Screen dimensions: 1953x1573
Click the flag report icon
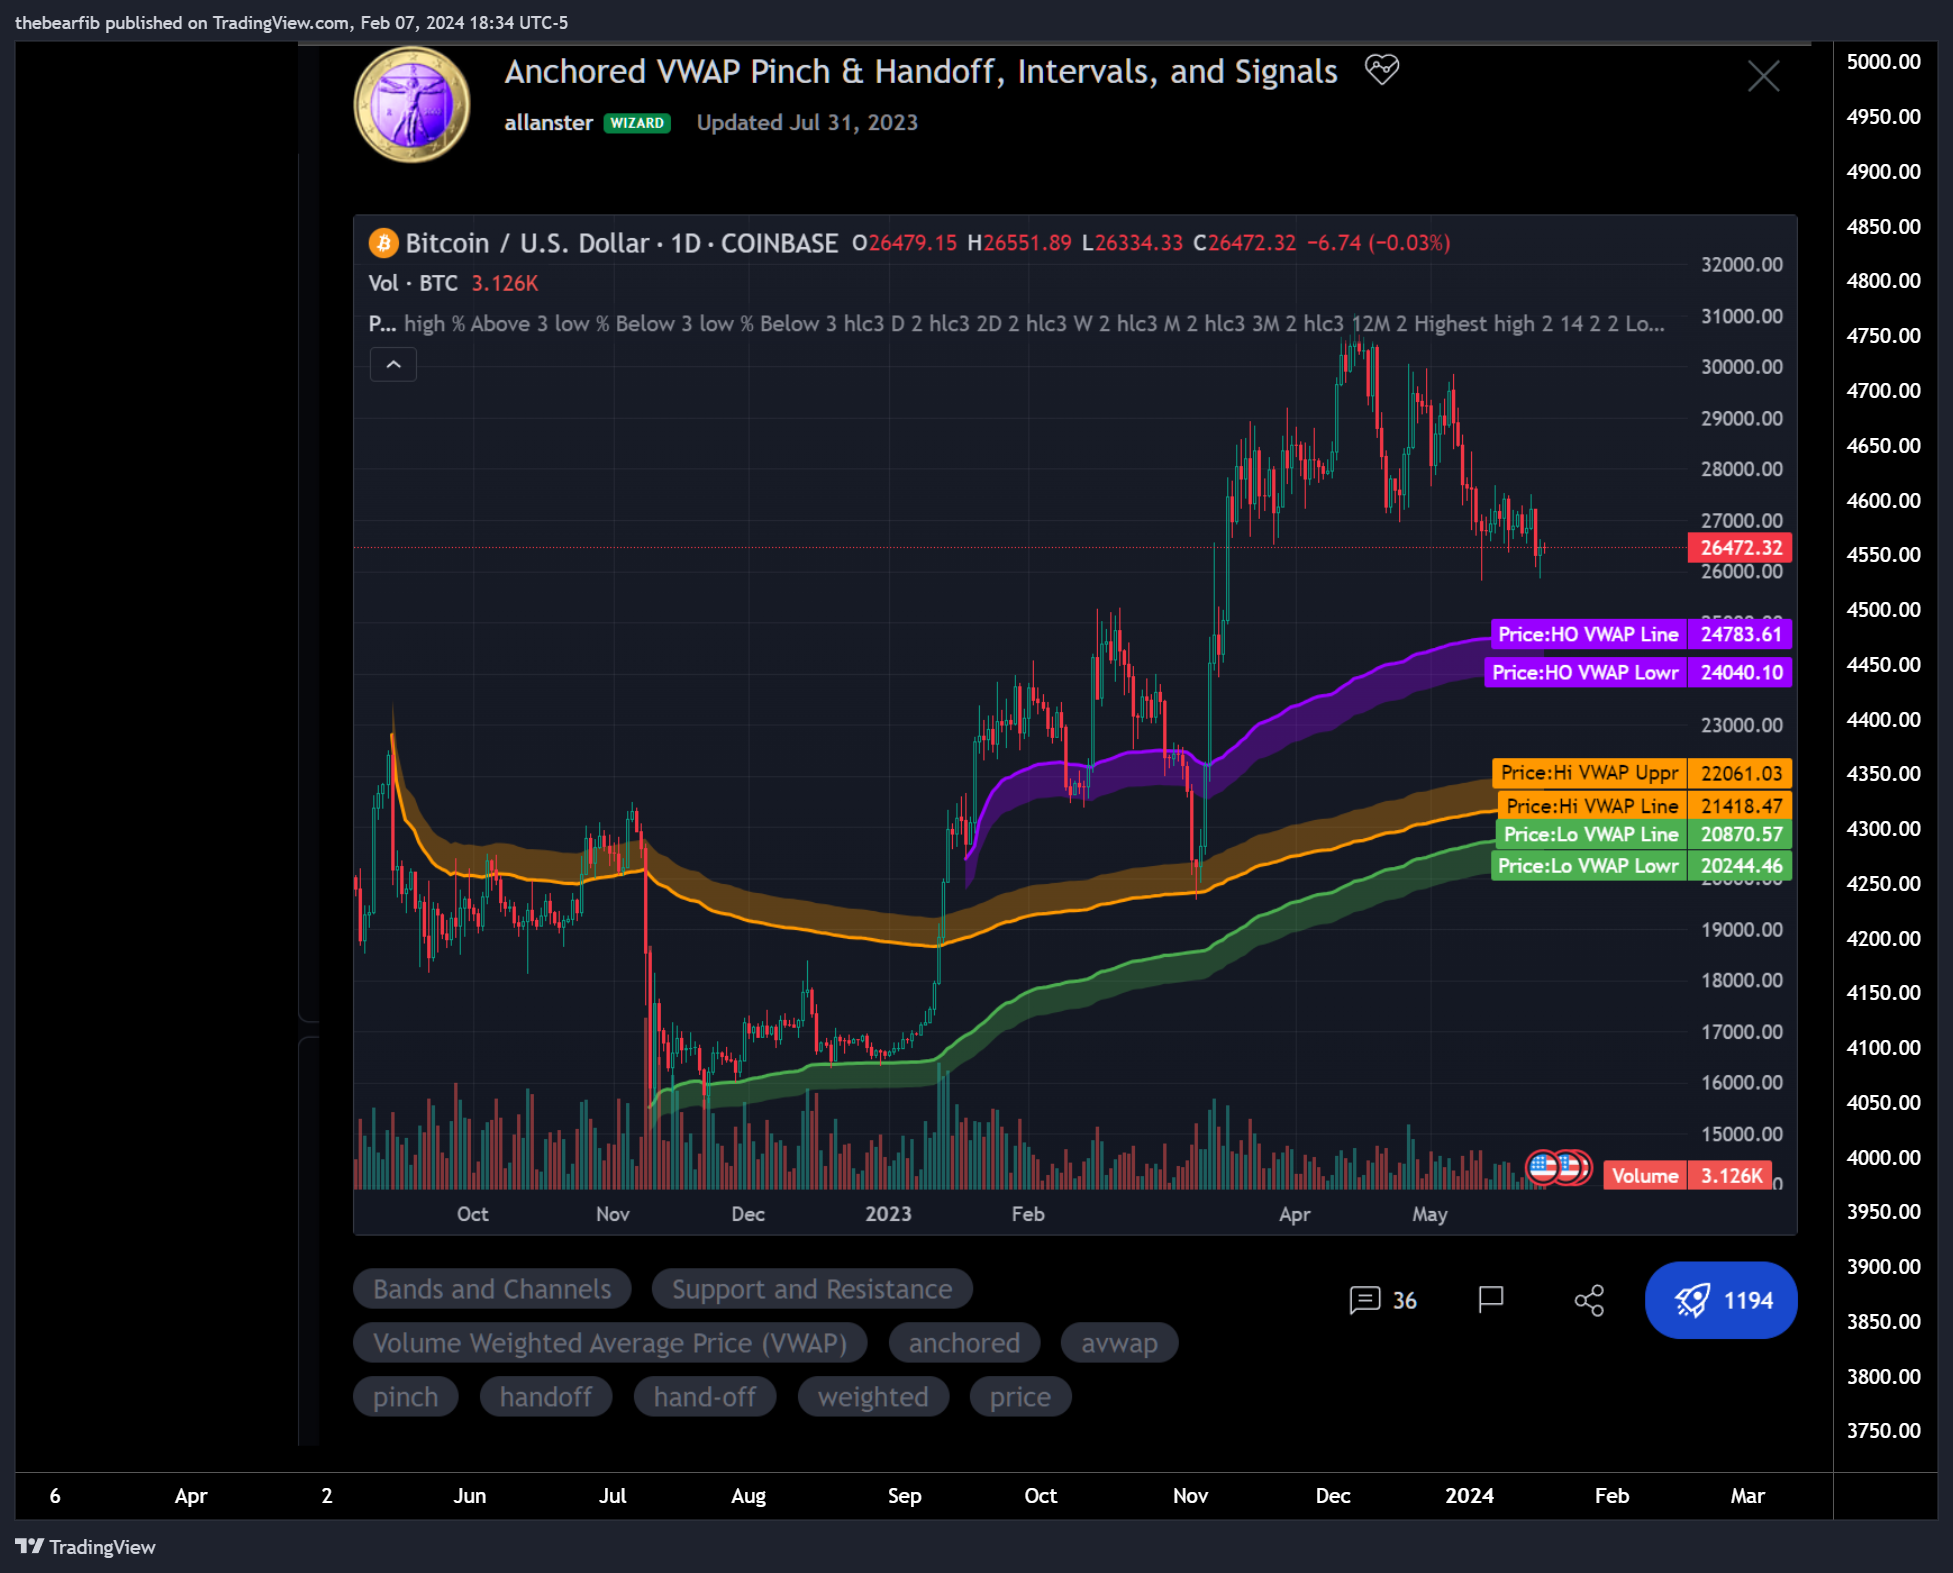[1491, 1299]
